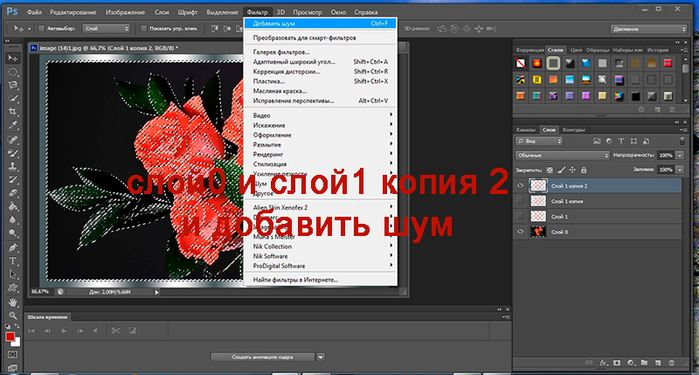Select the Path Selection tool

pos(12,274)
